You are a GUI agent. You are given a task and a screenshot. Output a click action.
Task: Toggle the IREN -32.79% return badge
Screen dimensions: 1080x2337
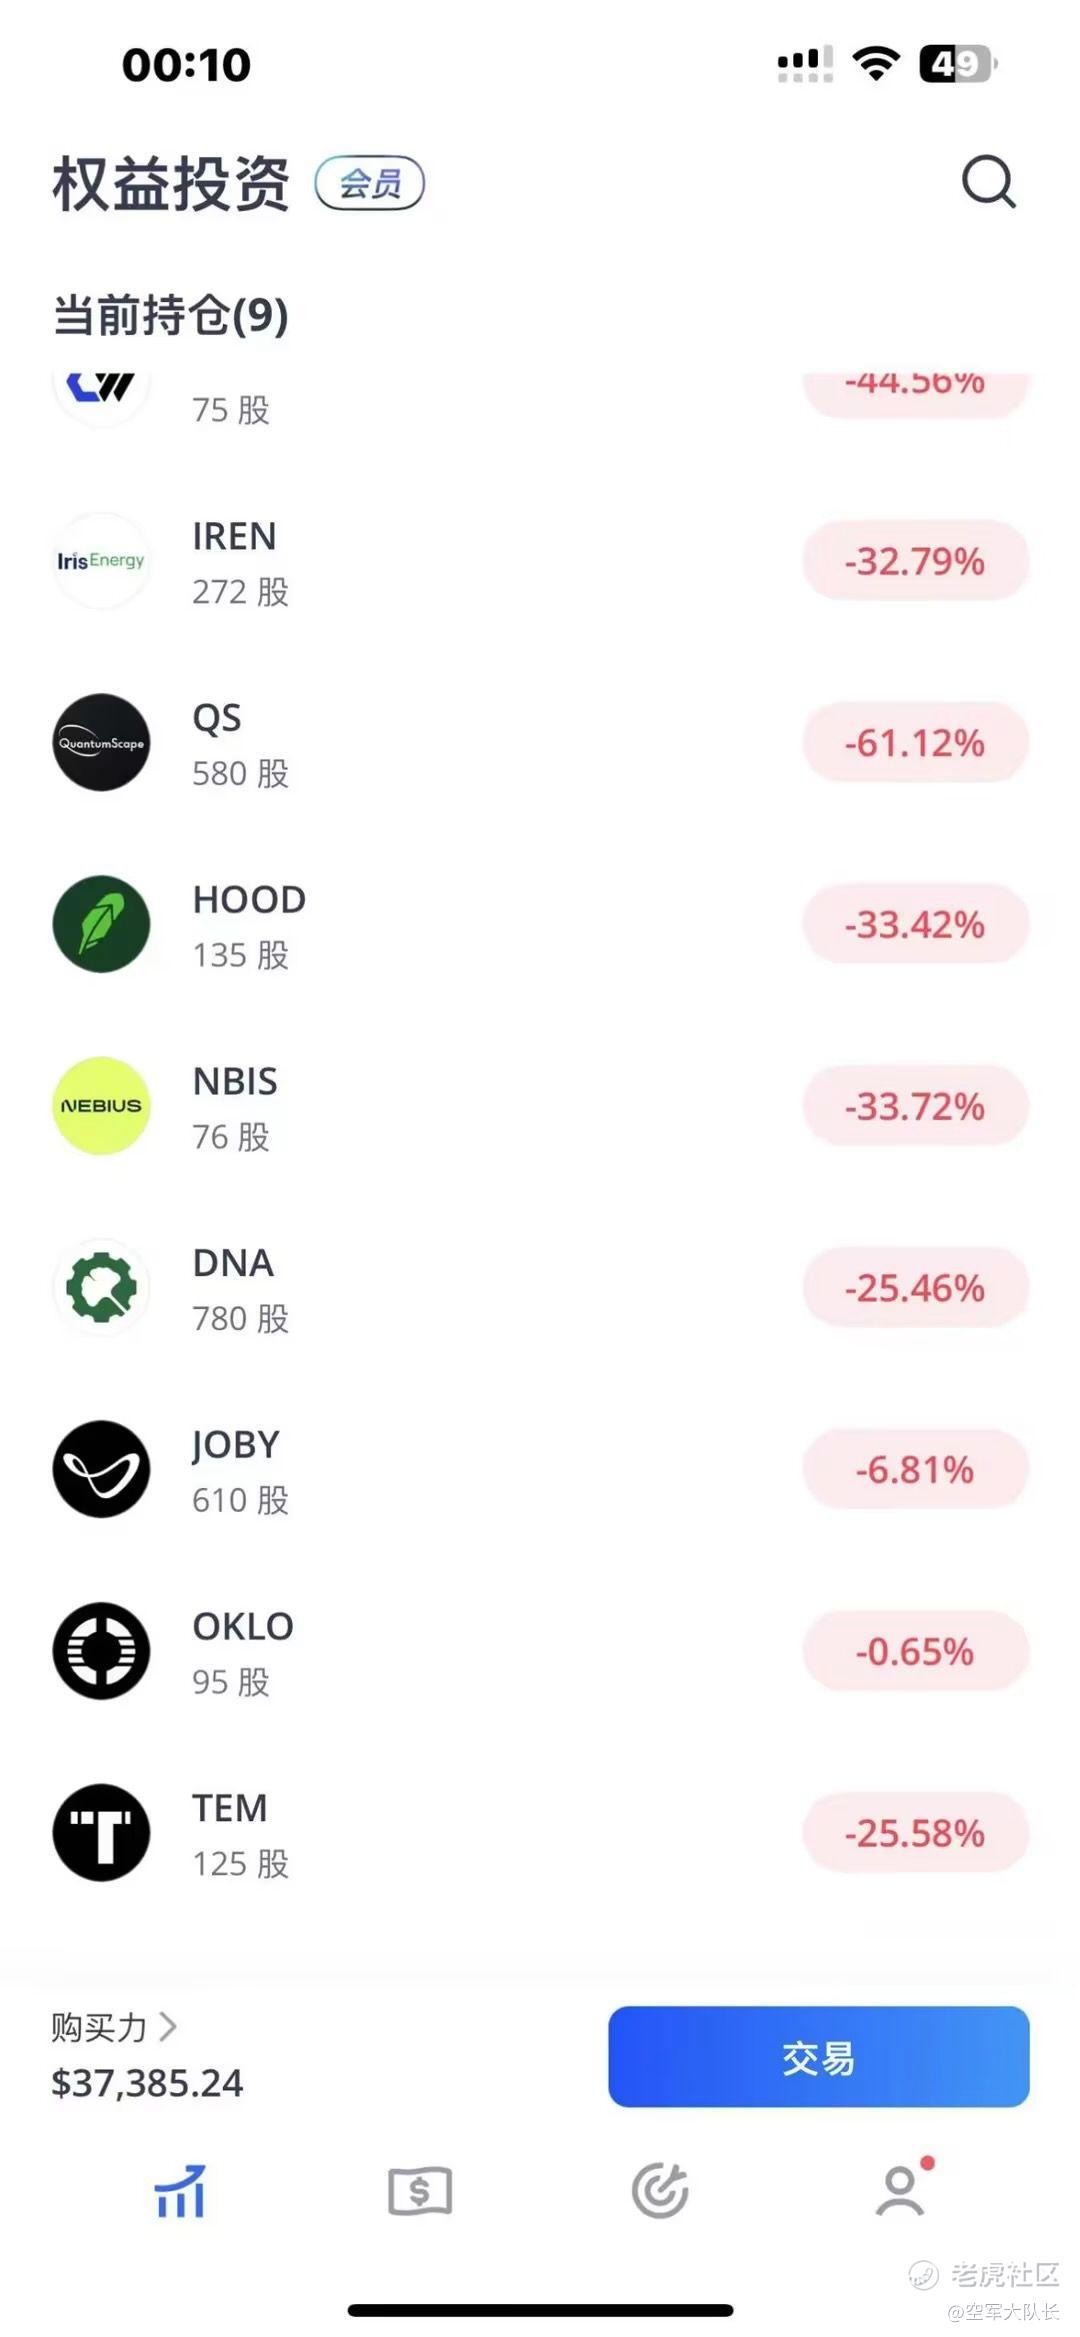click(x=915, y=562)
